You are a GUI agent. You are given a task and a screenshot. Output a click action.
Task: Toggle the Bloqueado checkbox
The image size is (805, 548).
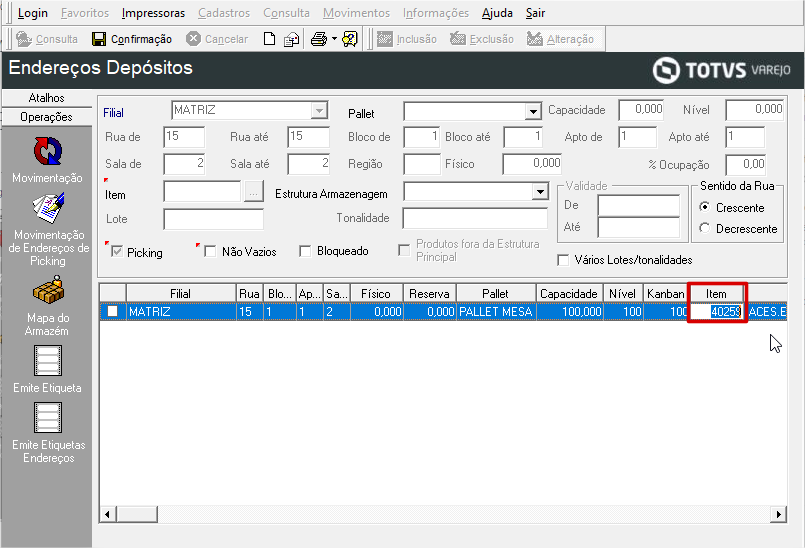306,252
